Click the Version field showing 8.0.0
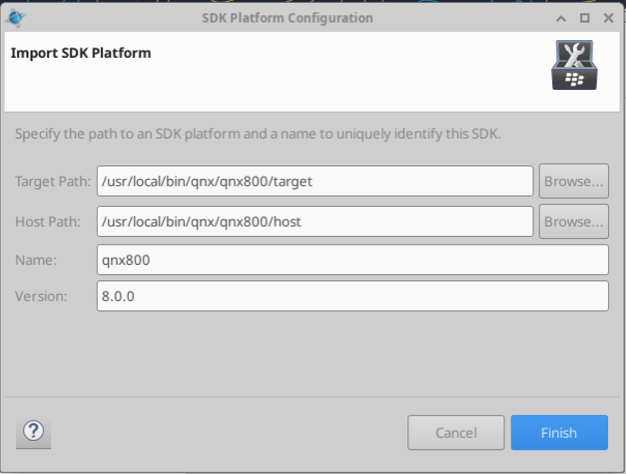The image size is (626, 474). [x=352, y=296]
